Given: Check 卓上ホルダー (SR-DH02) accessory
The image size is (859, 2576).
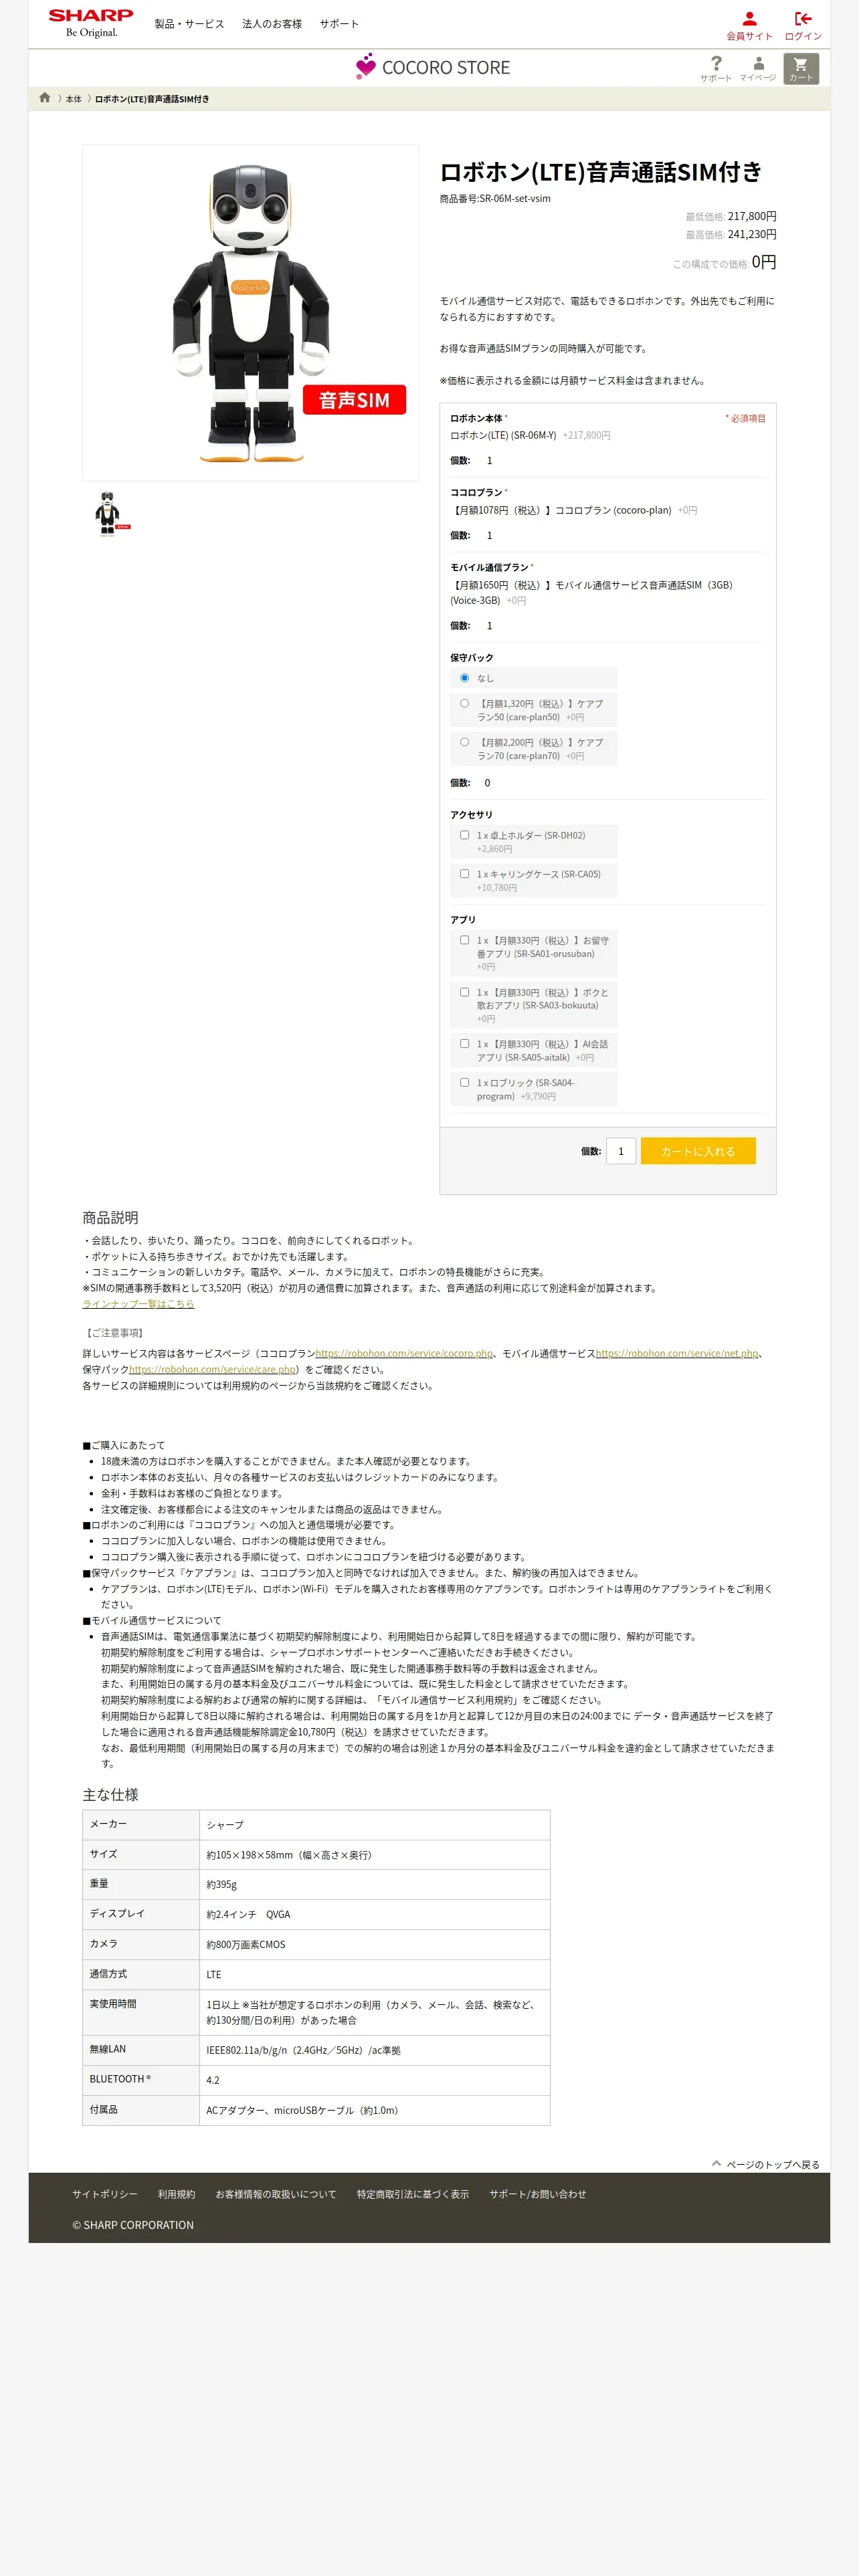Looking at the screenshot, I should (x=464, y=835).
